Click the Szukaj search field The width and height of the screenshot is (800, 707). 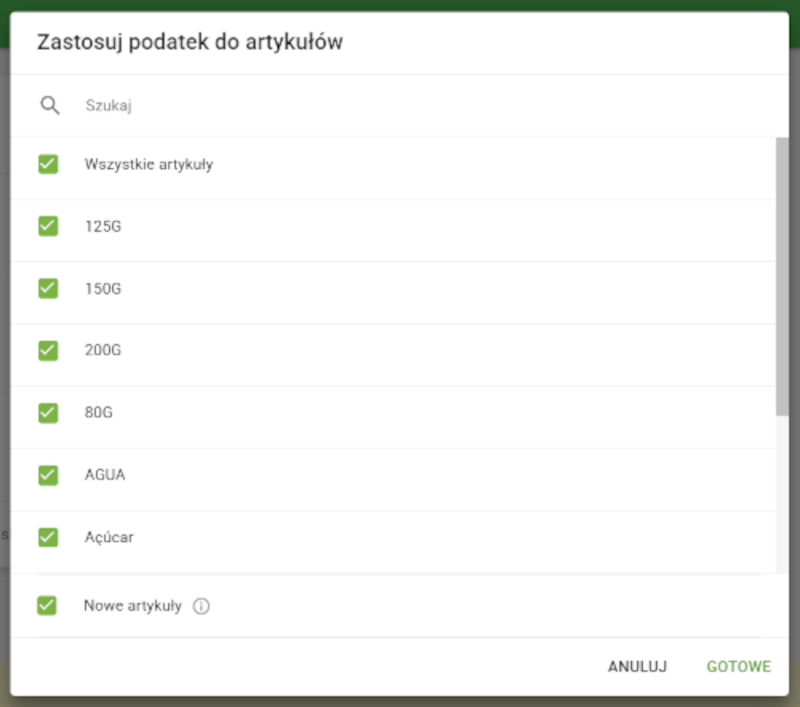click(x=150, y=104)
